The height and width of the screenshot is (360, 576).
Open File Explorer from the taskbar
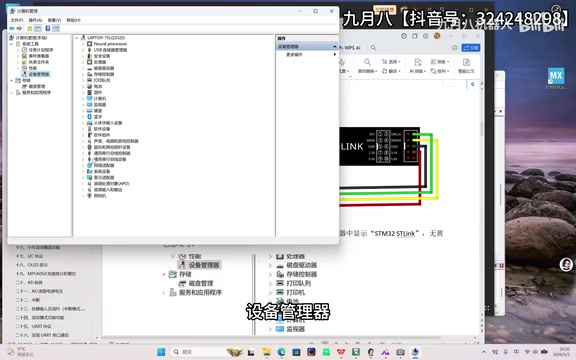pyautogui.click(x=267, y=352)
